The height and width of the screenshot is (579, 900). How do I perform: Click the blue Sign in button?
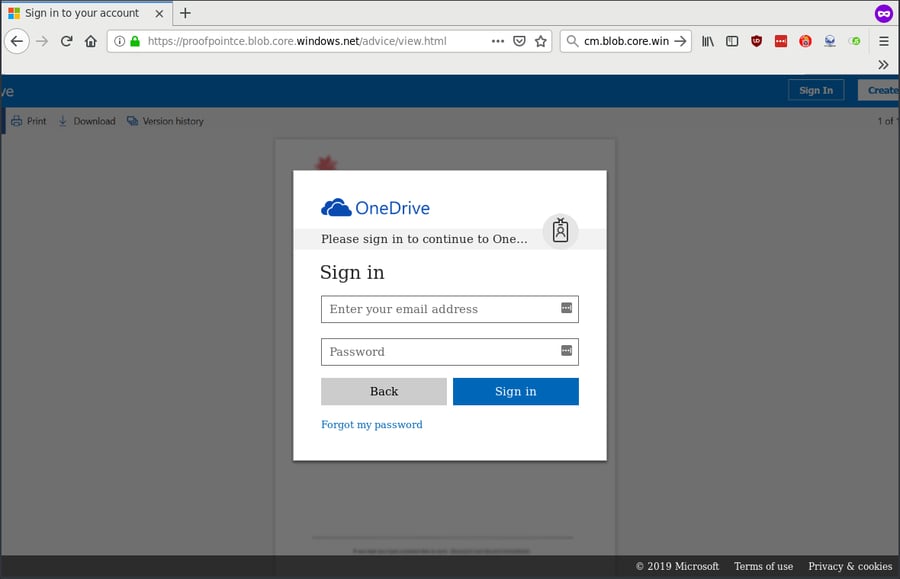[x=515, y=391]
